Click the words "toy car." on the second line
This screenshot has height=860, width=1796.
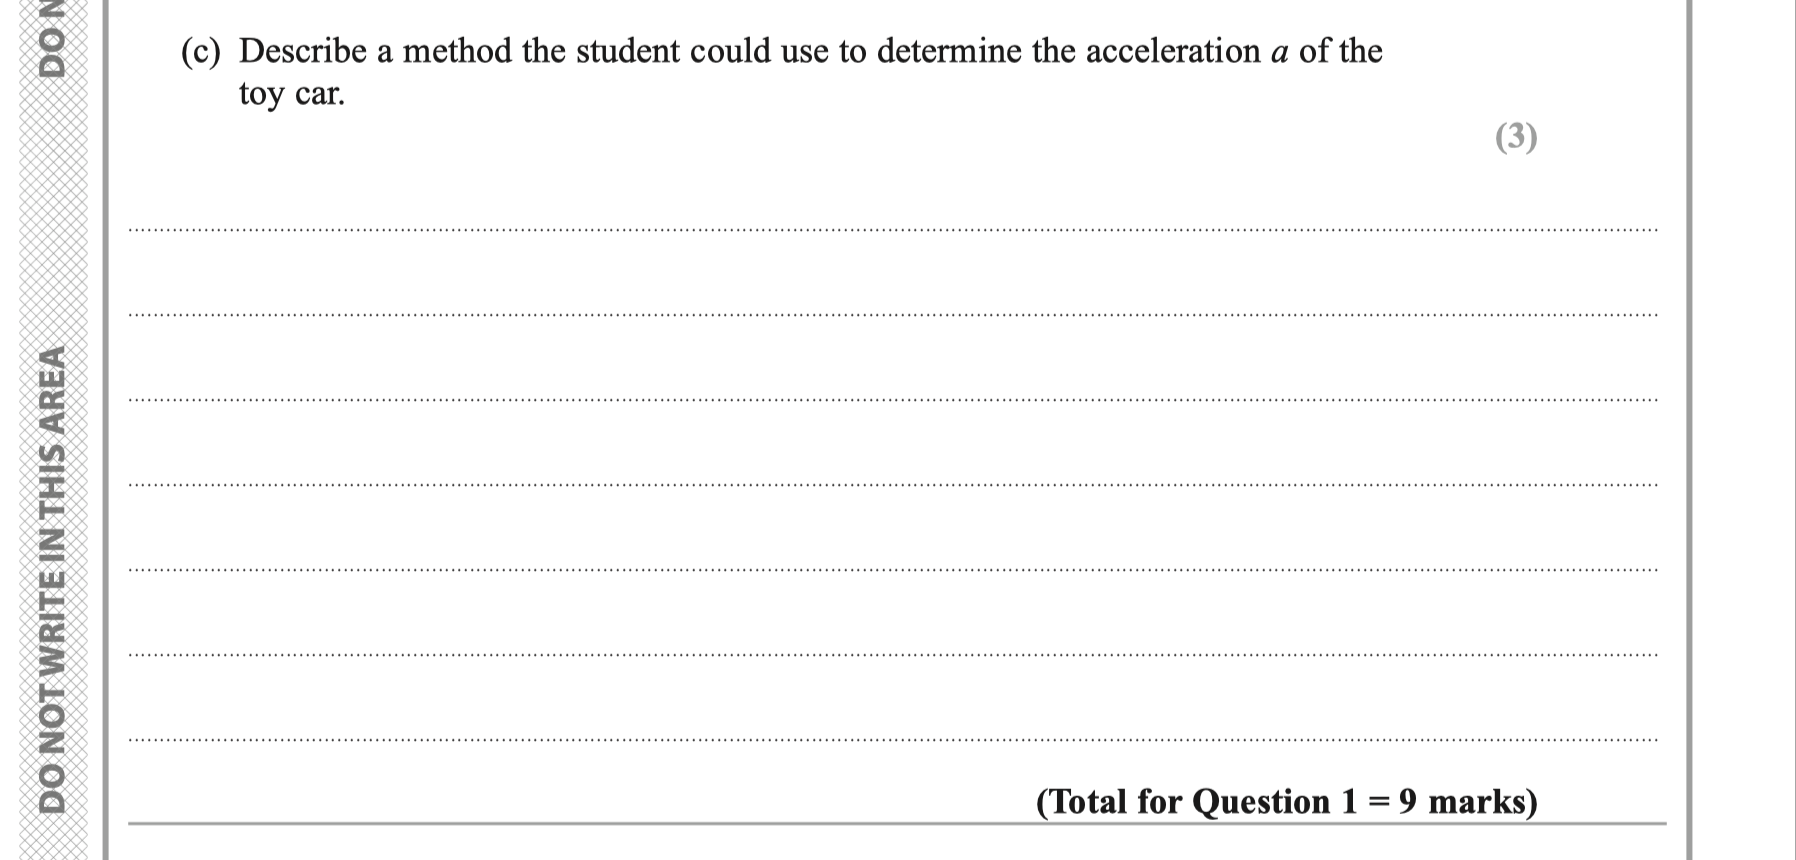291,94
